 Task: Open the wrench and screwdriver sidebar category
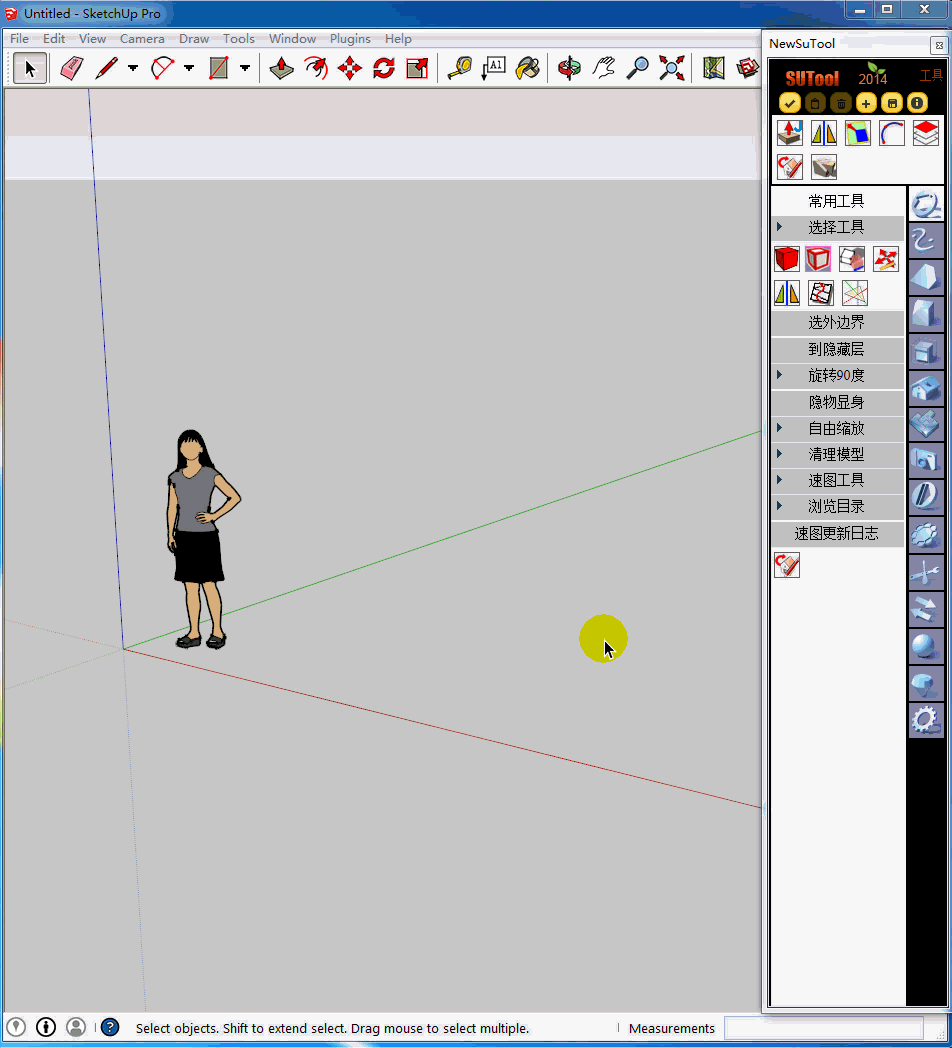(926, 571)
